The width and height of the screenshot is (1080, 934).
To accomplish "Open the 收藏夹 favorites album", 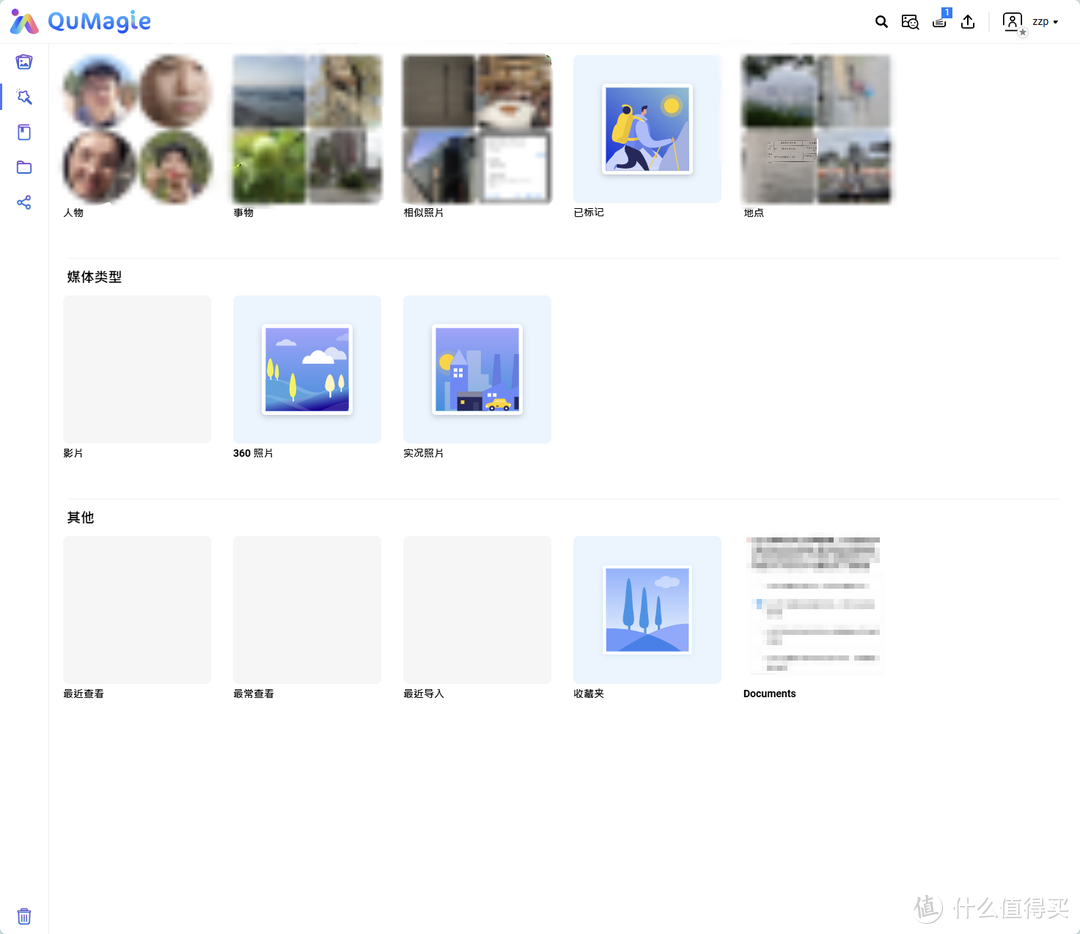I will [x=647, y=610].
